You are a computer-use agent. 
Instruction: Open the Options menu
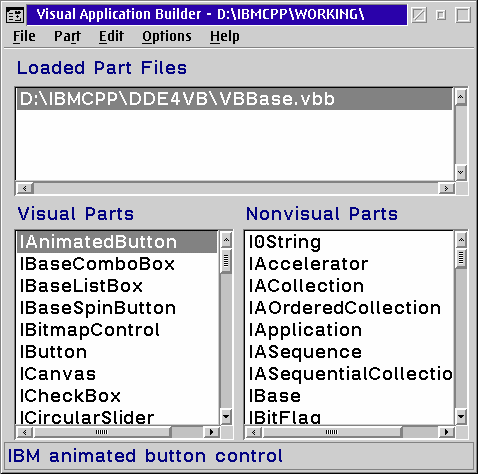(x=167, y=36)
